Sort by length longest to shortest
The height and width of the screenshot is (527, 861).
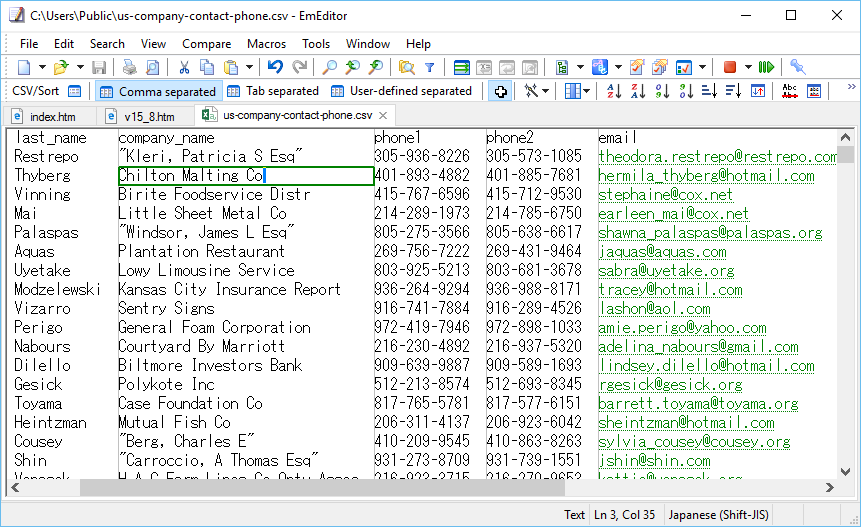pos(734,91)
